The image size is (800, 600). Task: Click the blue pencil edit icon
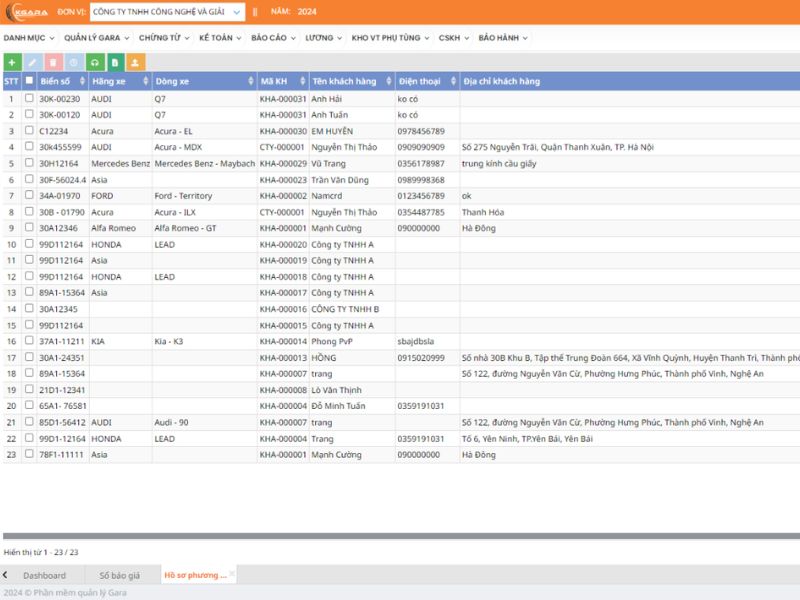pyautogui.click(x=31, y=62)
